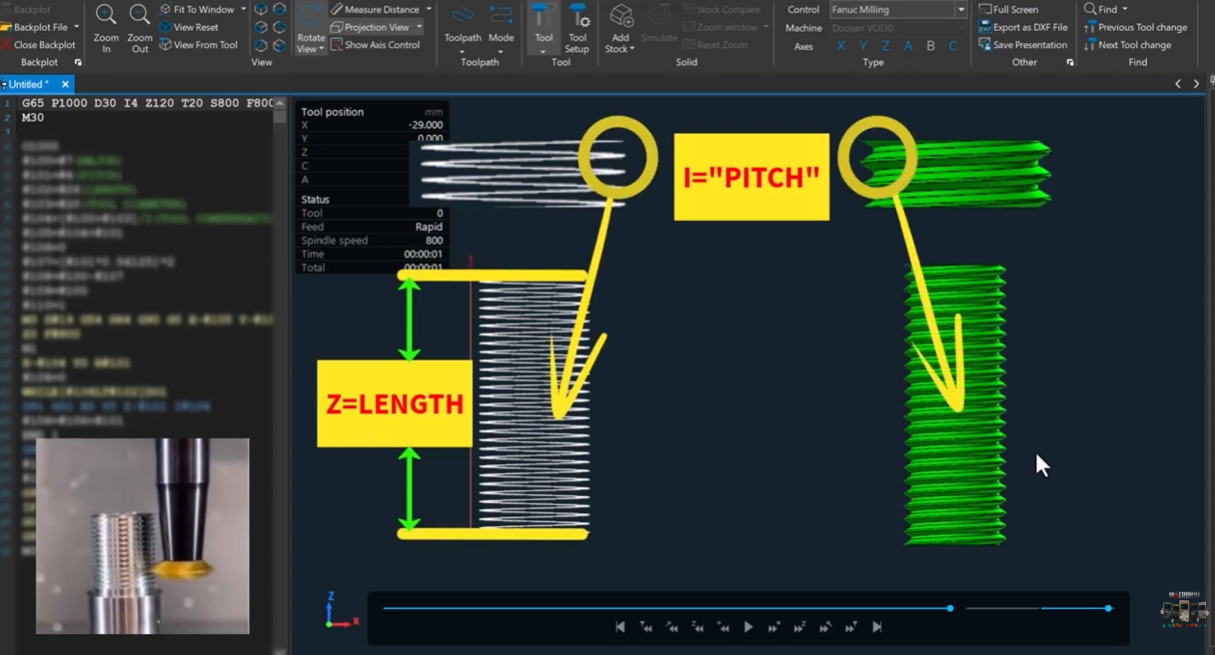Expand the Backplot File dropdown arrow
This screenshot has width=1215, height=655.
click(x=78, y=27)
